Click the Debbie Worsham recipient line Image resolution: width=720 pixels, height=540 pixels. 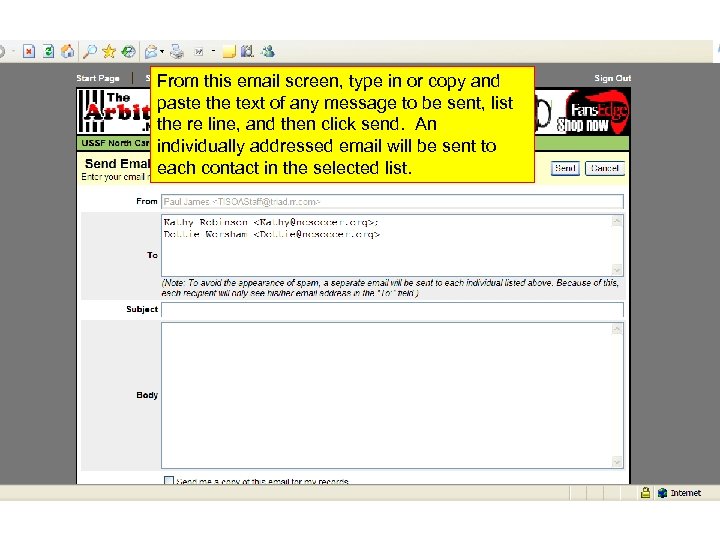(272, 234)
